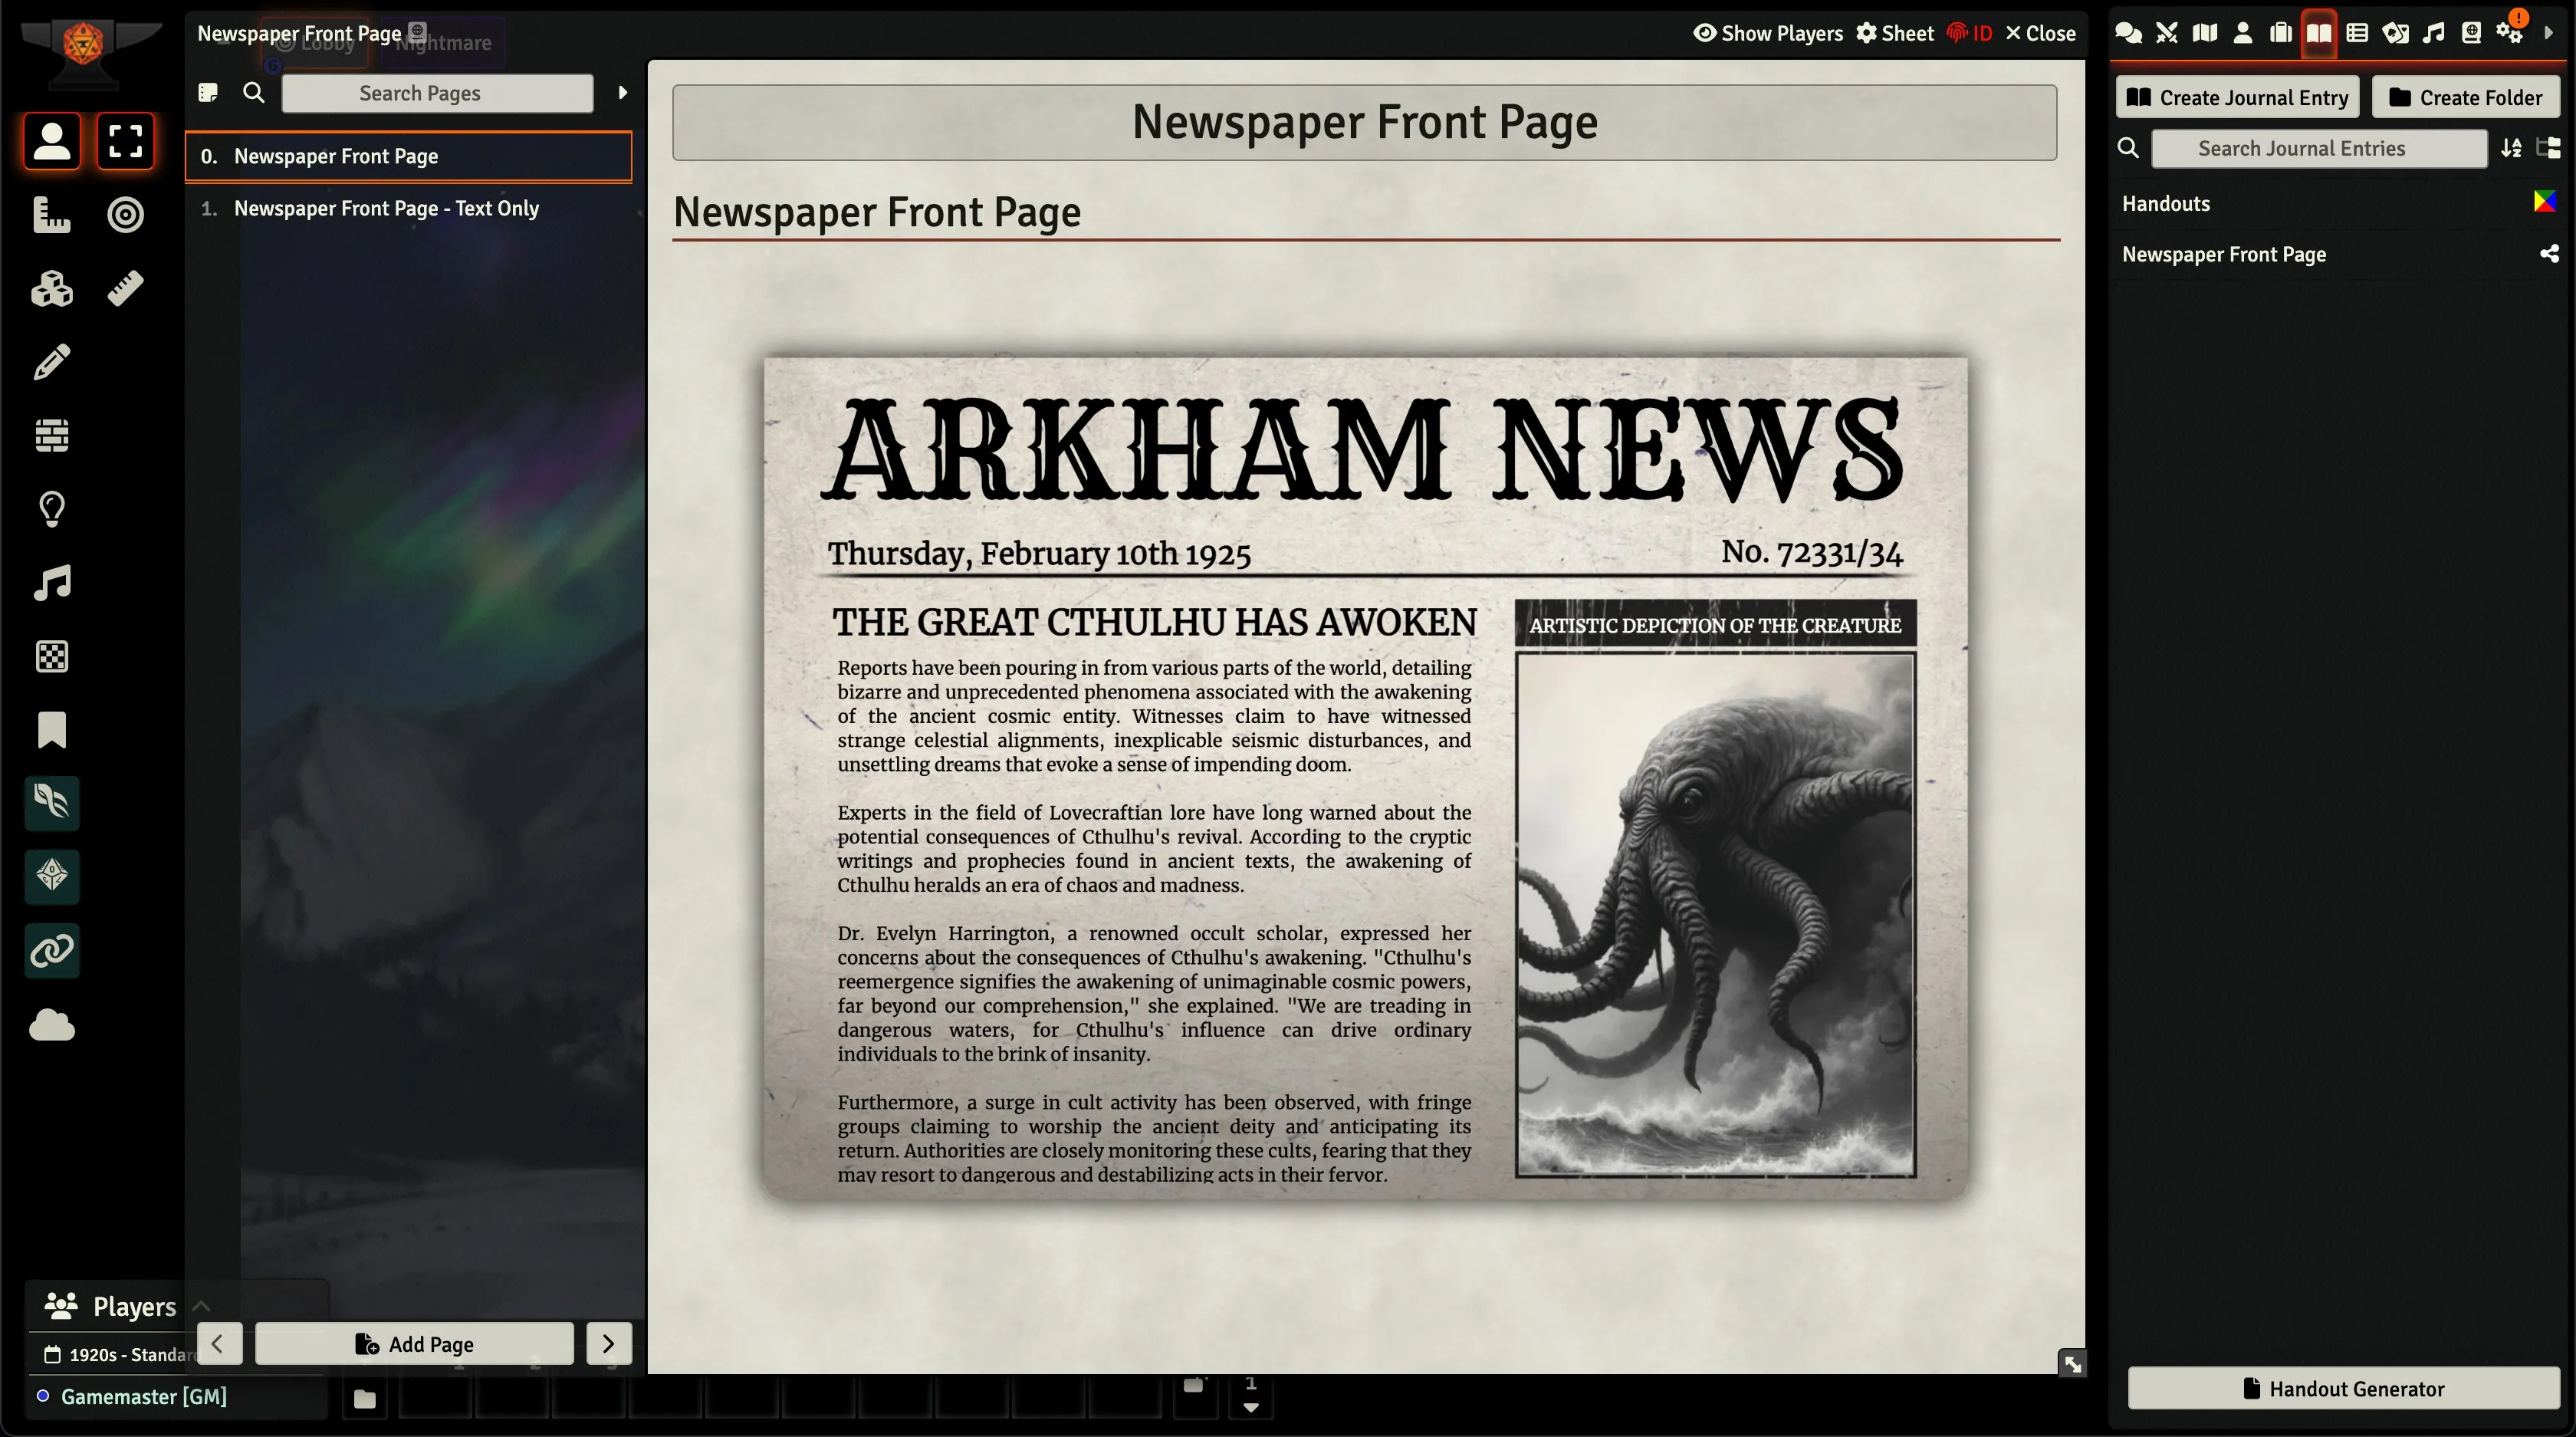Select the Drawing tools pencil
Image resolution: width=2576 pixels, height=1437 pixels.
point(52,362)
